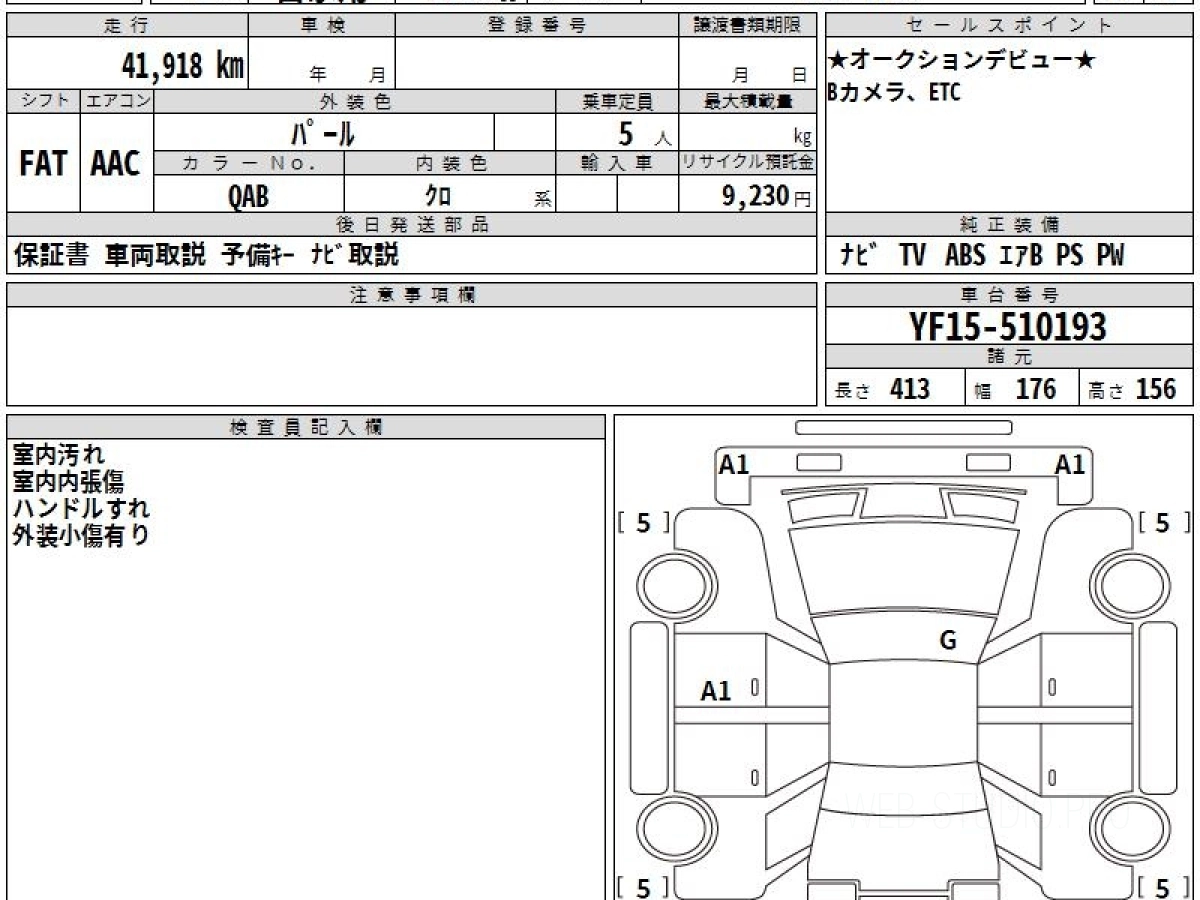Image resolution: width=1200 pixels, height=900 pixels.
Task: Click the color number QAB
Action: click(x=248, y=197)
